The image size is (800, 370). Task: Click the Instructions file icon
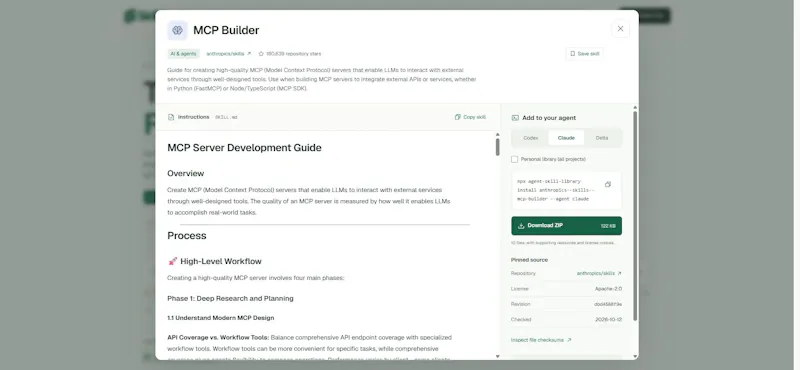171,117
